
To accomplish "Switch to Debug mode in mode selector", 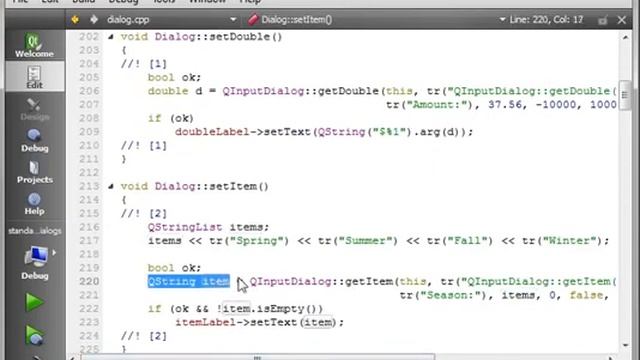I will pos(34,140).
